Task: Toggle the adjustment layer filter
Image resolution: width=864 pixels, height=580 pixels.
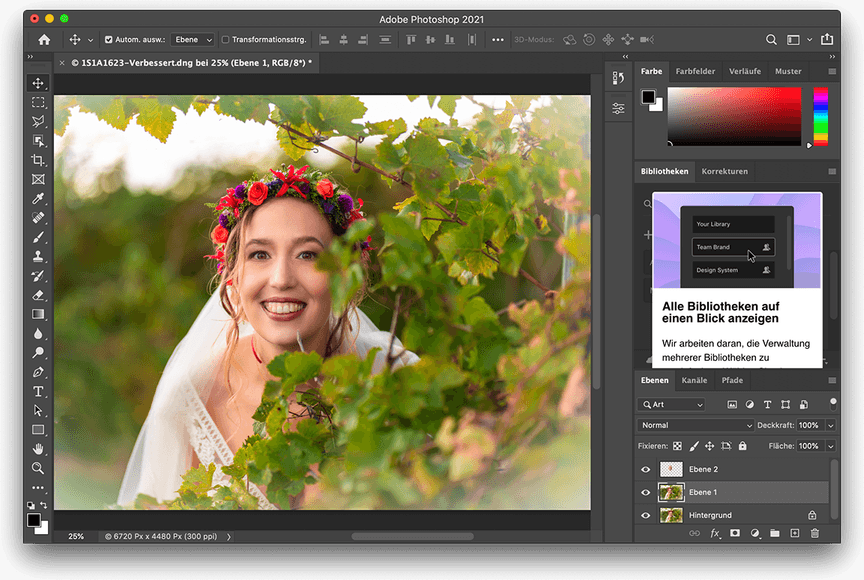Action: [749, 405]
